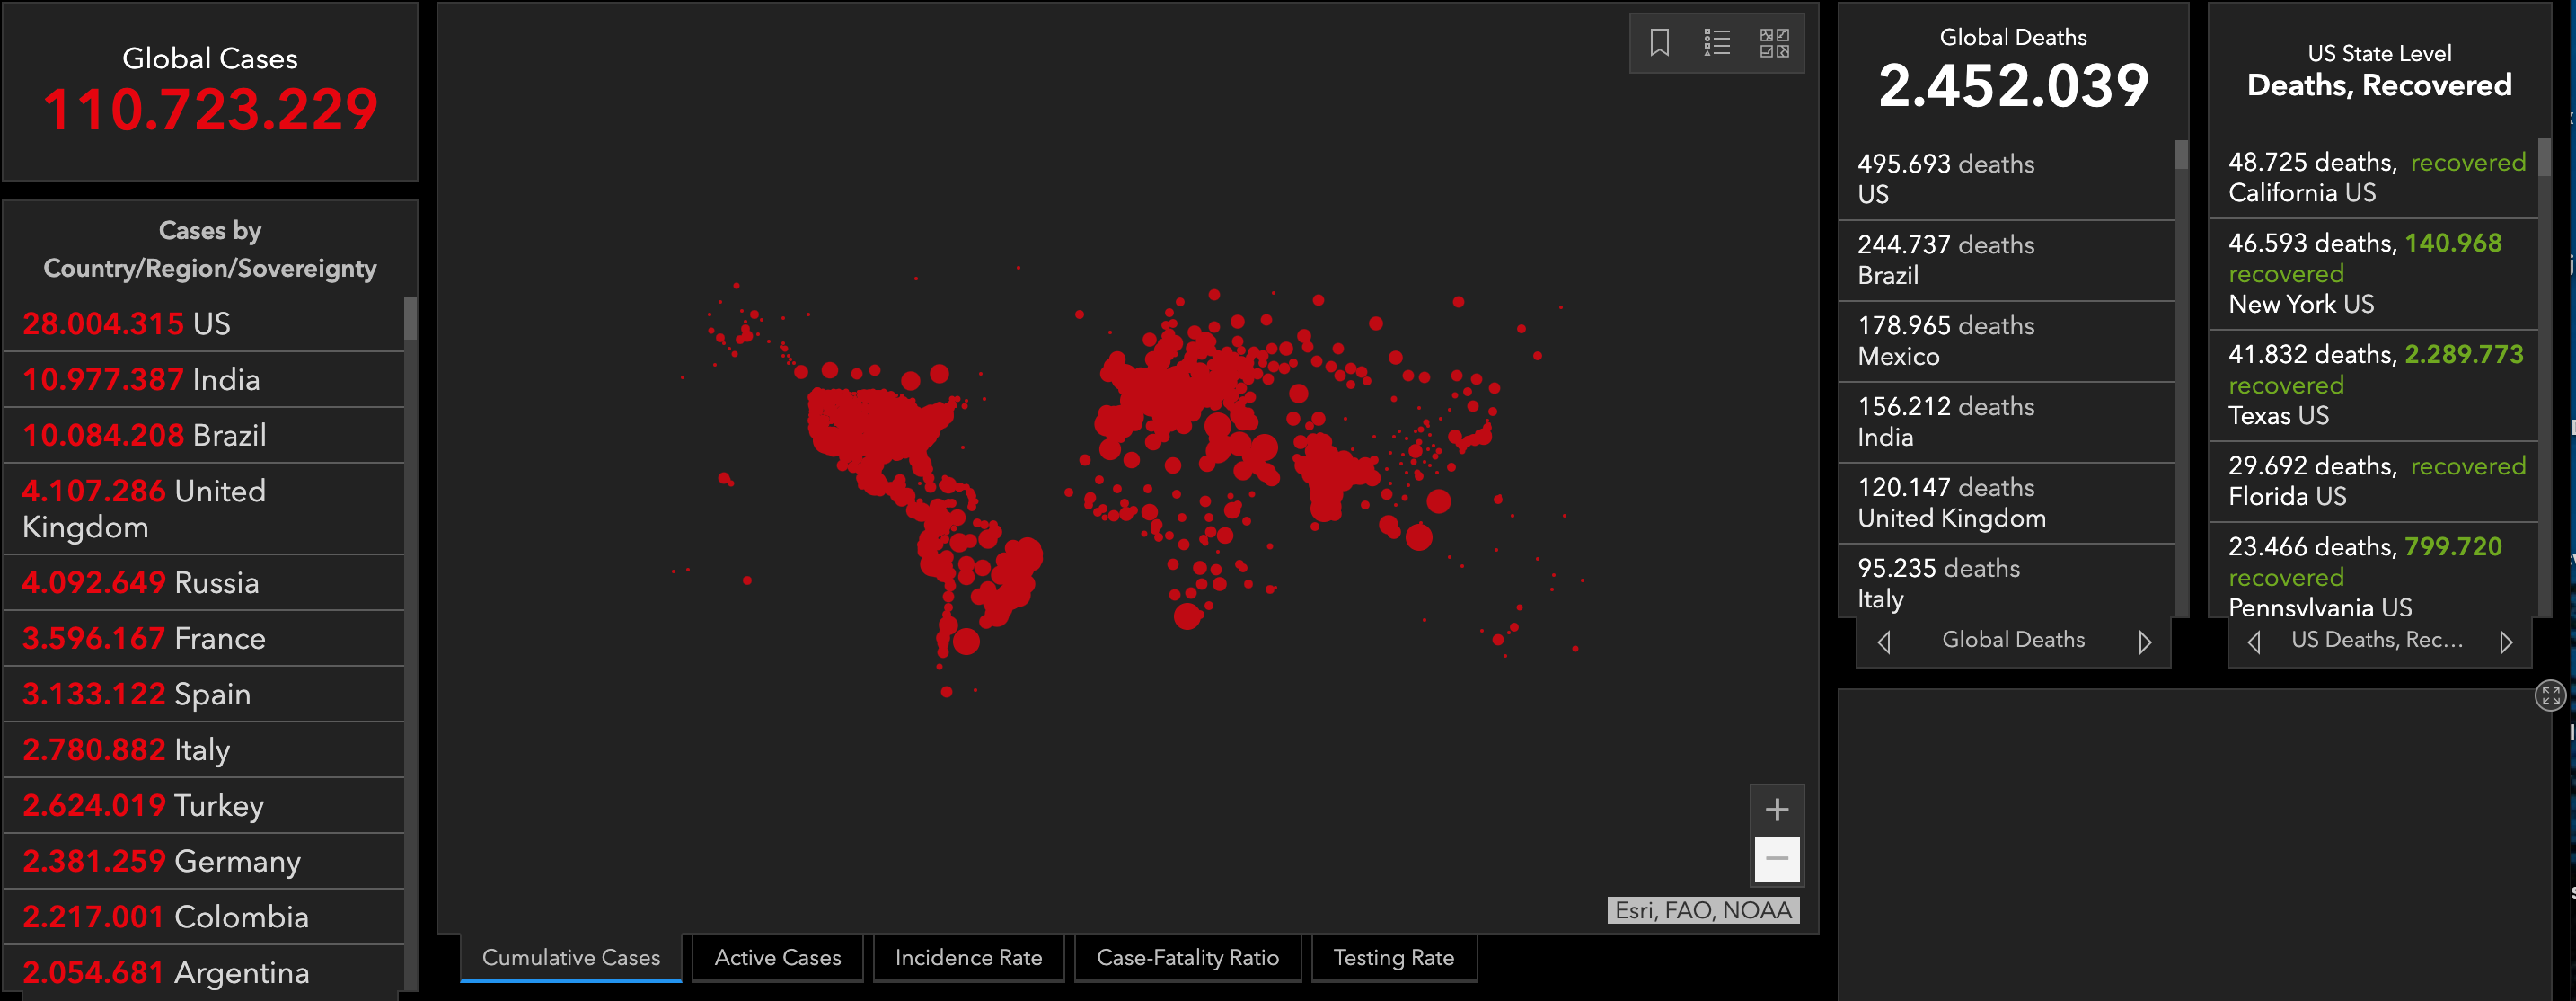Click the expand panel icon at right

[2550, 695]
